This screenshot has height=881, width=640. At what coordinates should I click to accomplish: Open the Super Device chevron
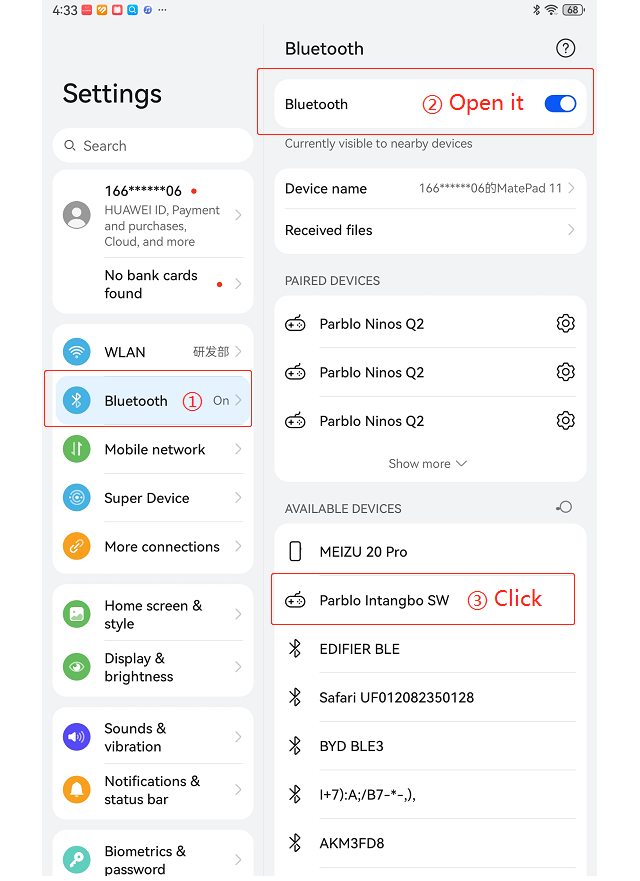238,498
